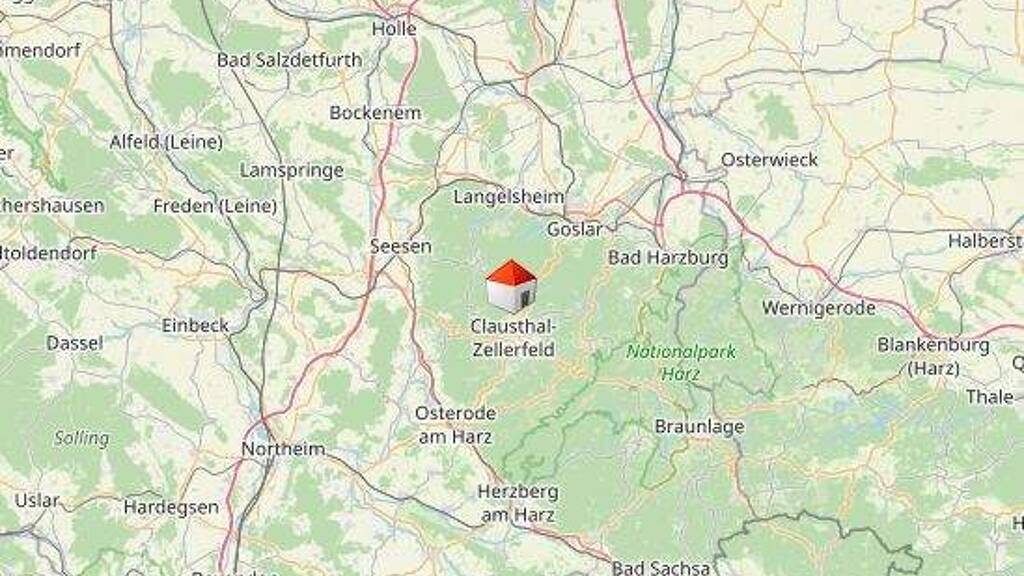Select the Hardegsen town label

tap(171, 507)
